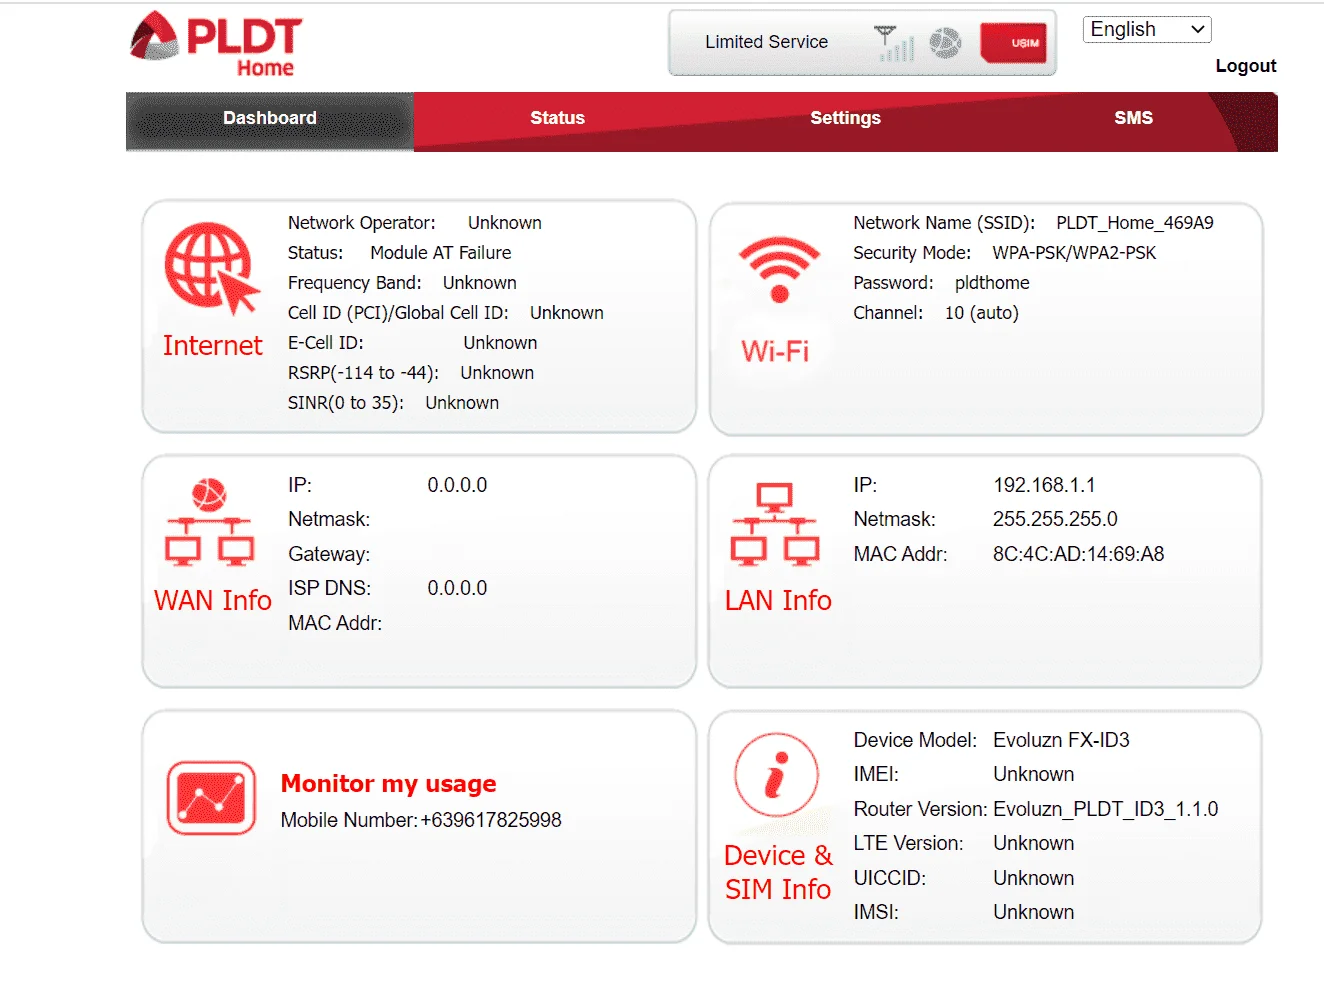This screenshot has width=1324, height=991.
Task: Open the English language dropdown
Action: click(x=1147, y=29)
